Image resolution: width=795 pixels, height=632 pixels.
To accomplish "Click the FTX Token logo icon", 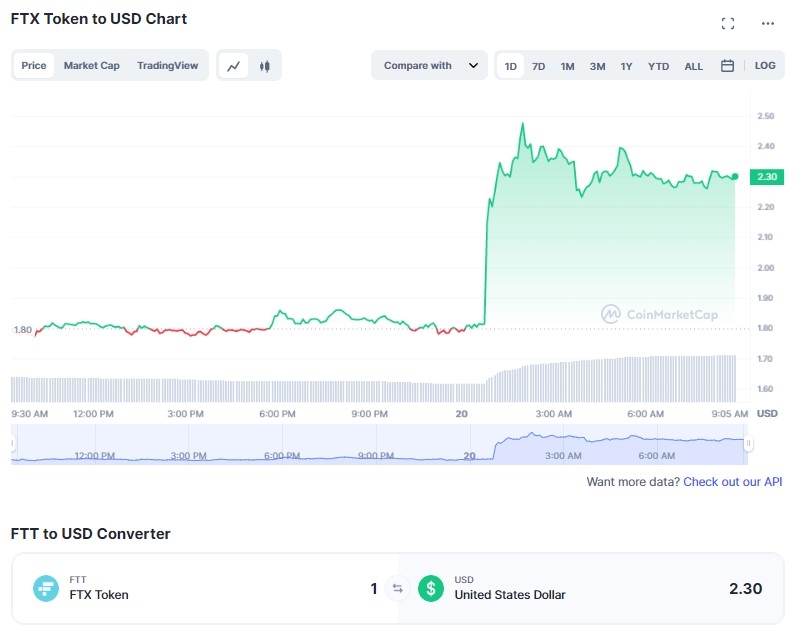I will point(46,588).
